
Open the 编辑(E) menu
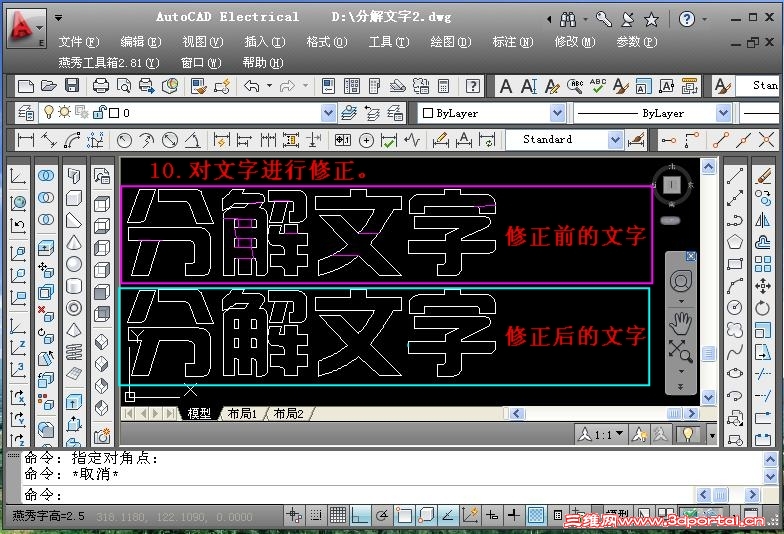[141, 42]
